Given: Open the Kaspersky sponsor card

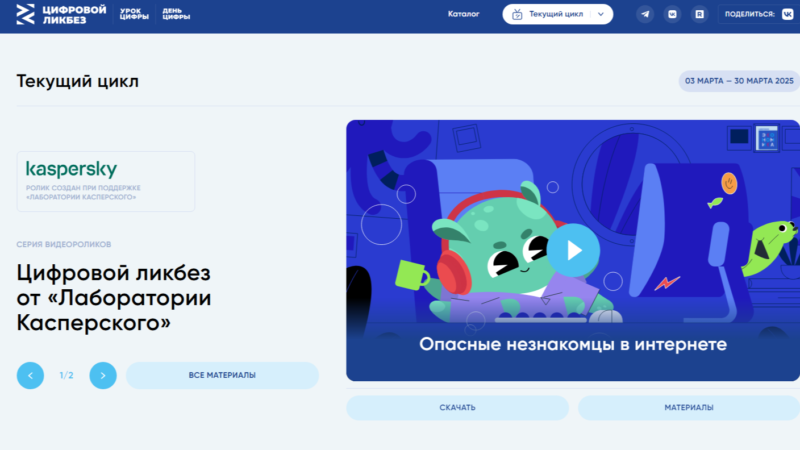Looking at the screenshot, I should pos(106,181).
